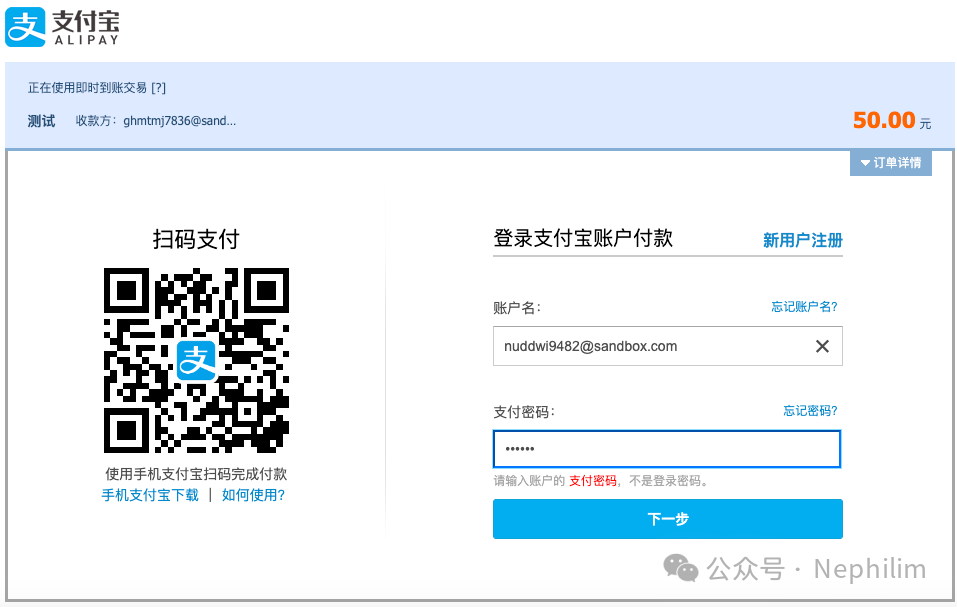Click the 下一步 button

pyautogui.click(x=668, y=519)
